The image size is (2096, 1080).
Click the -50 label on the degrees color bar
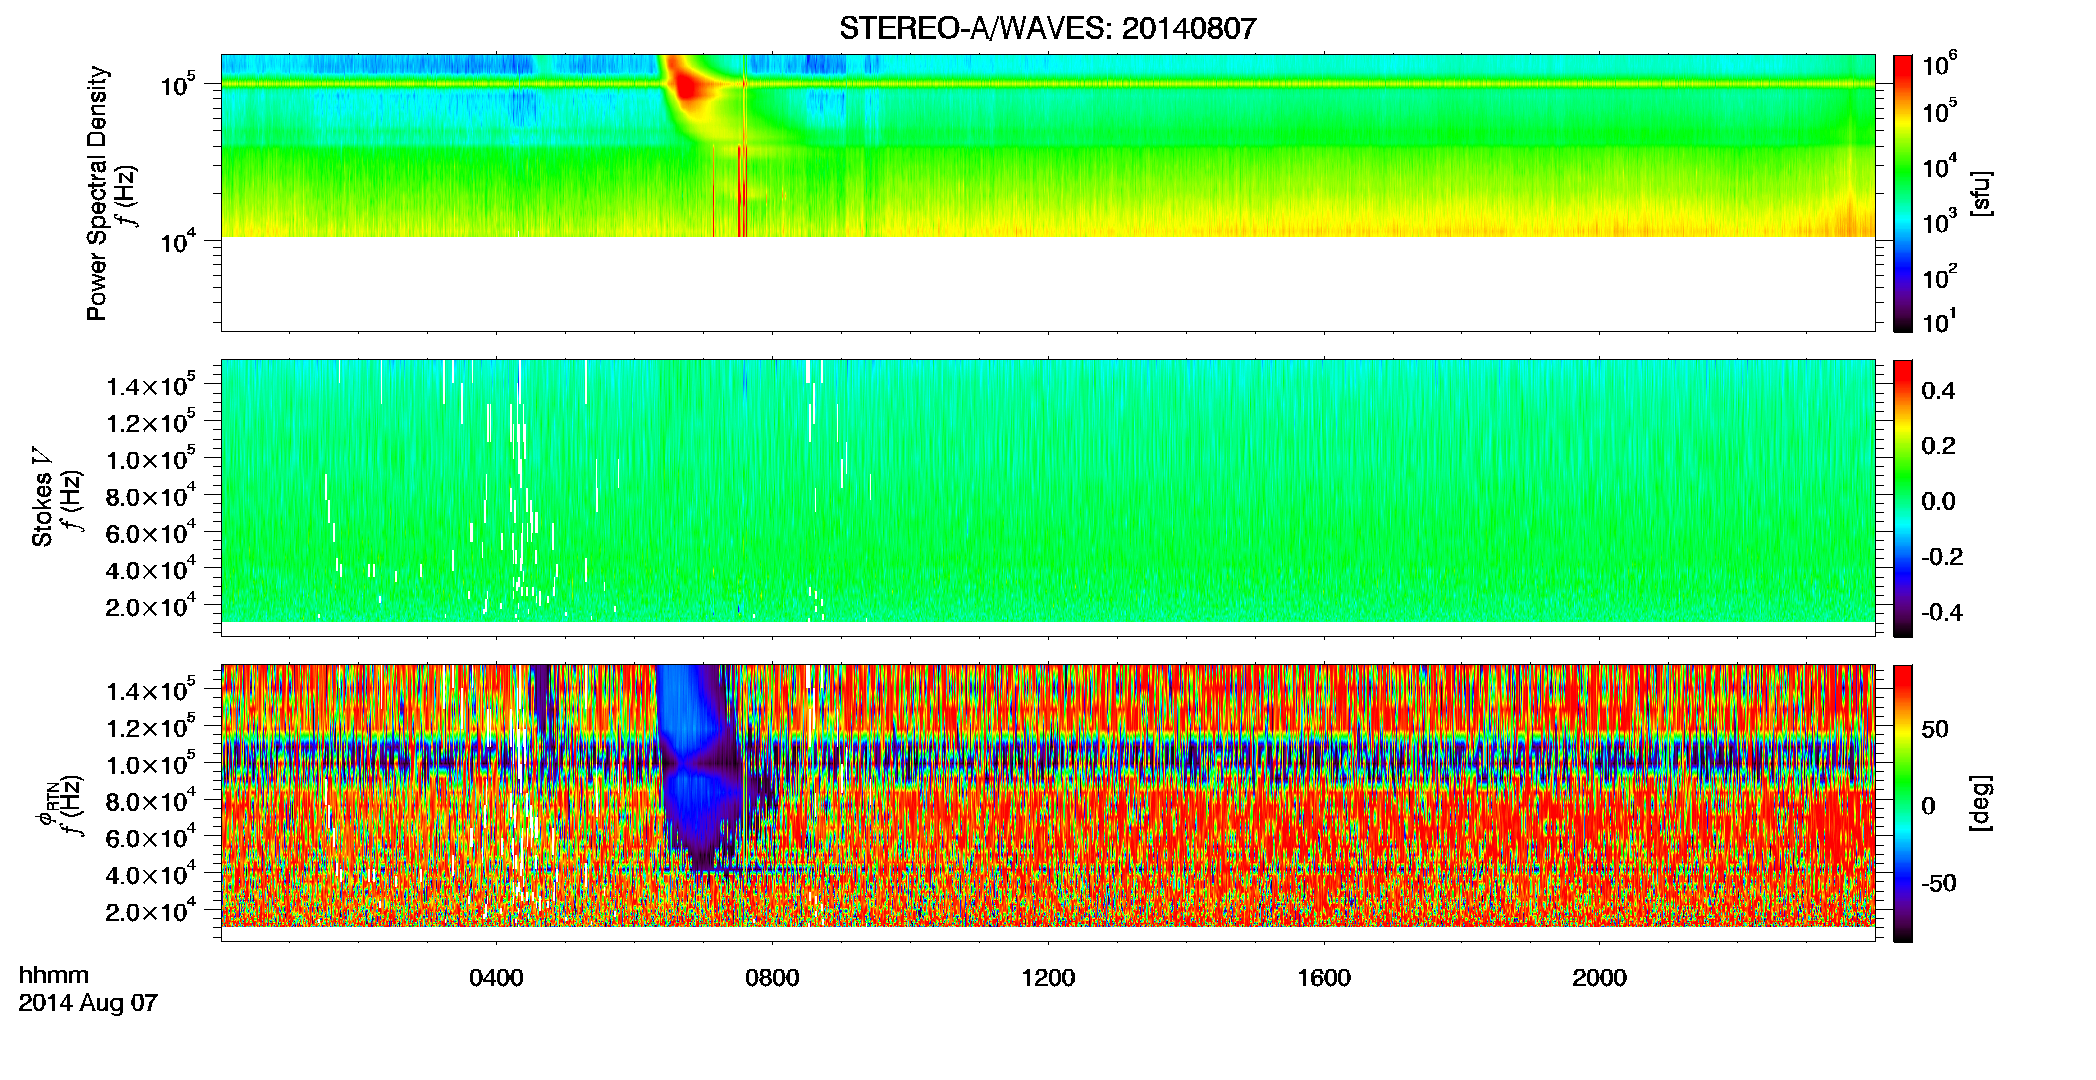pos(1939,883)
